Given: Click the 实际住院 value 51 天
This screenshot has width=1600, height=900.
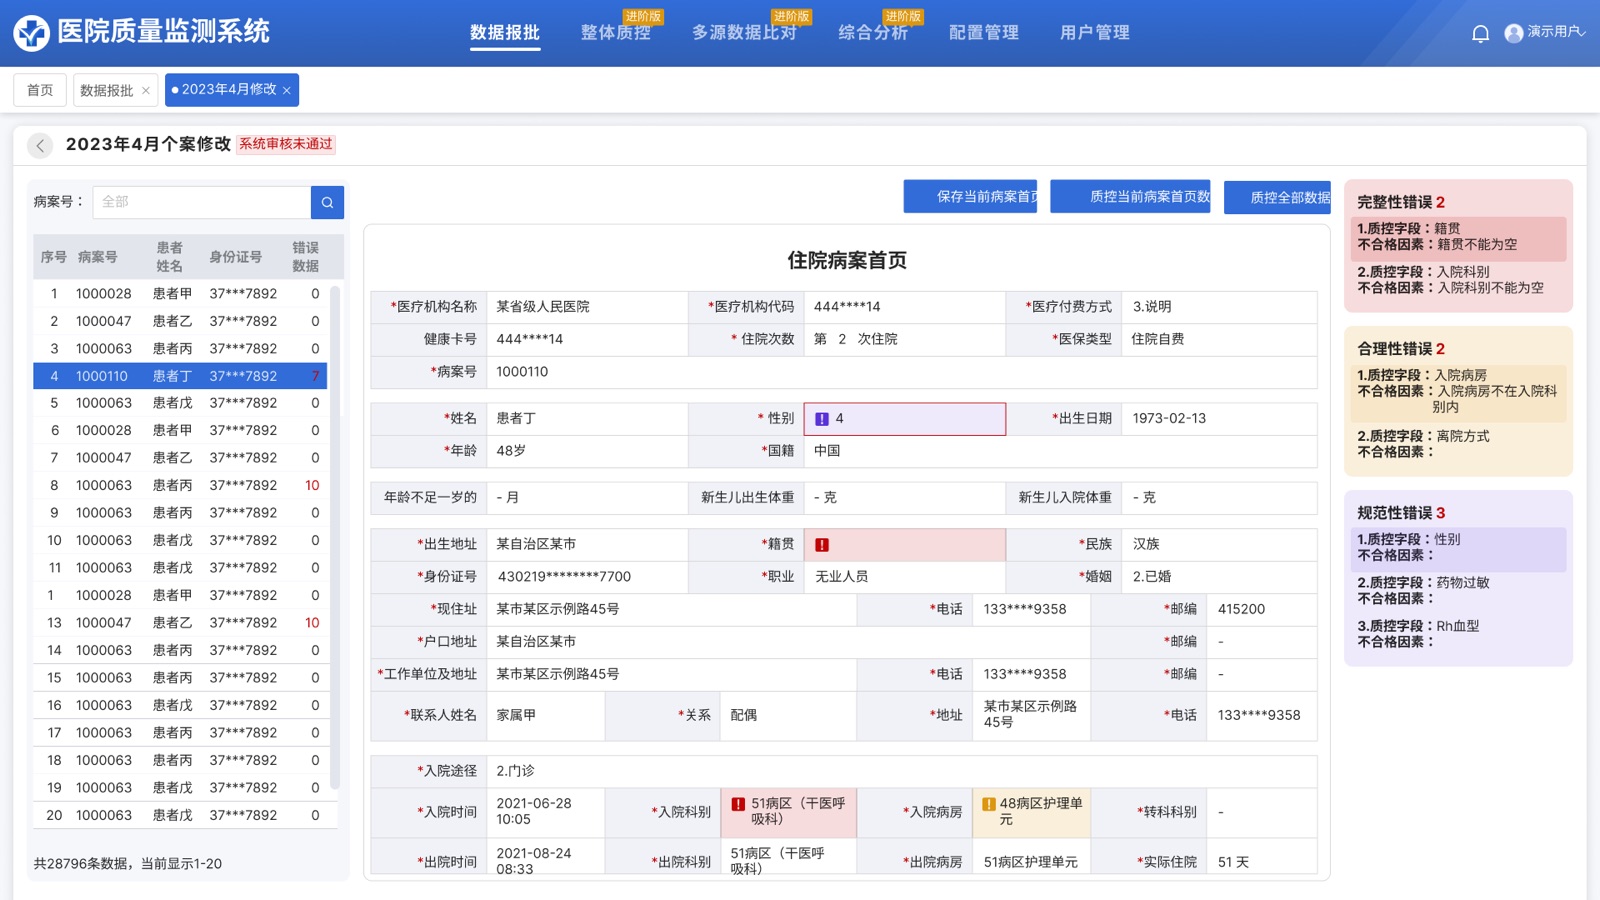Looking at the screenshot, I should pyautogui.click(x=1233, y=862).
